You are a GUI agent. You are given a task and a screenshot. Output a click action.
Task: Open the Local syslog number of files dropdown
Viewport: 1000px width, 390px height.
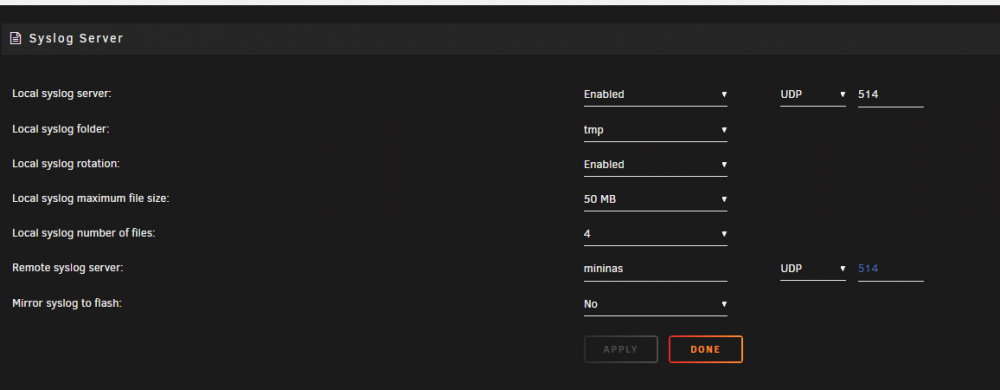coord(656,234)
